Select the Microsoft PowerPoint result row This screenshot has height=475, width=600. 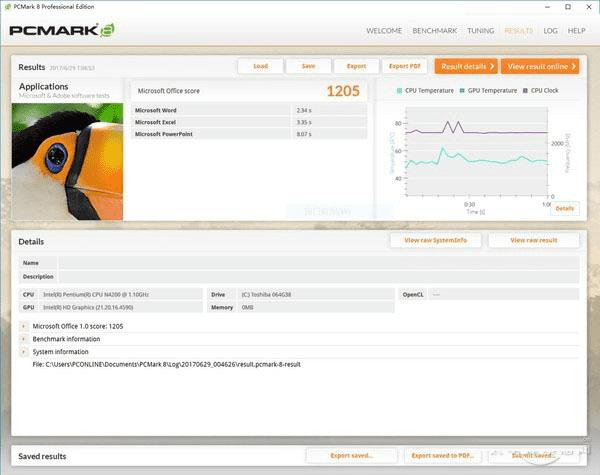click(x=249, y=134)
